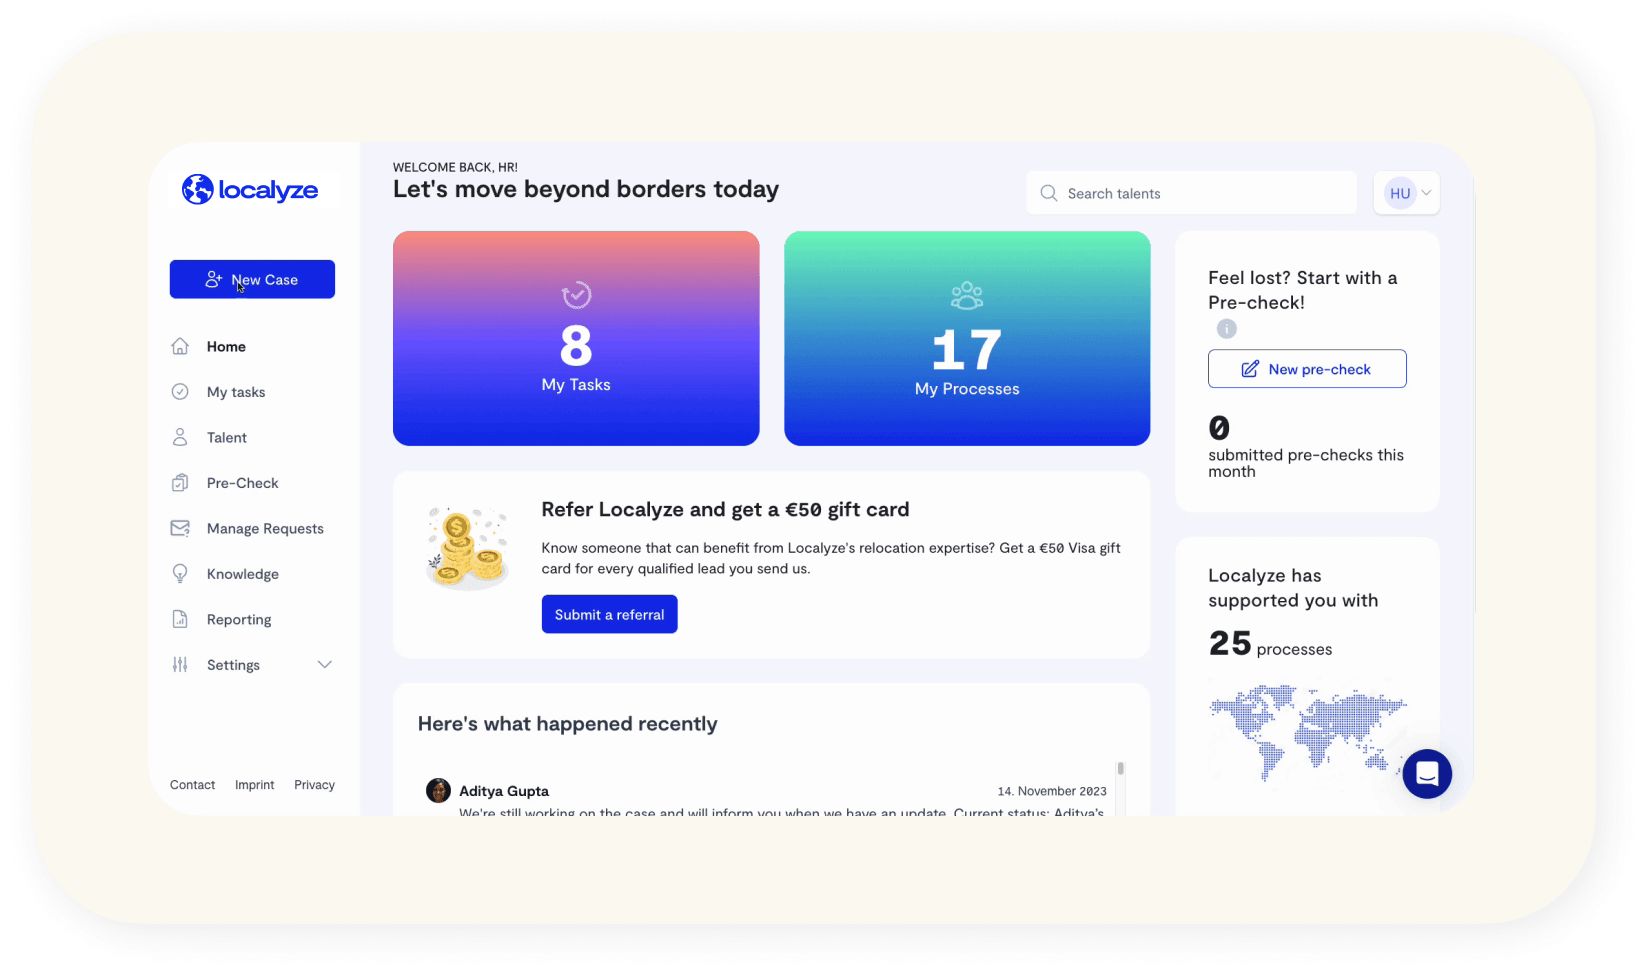Click the Localyze globe logo
This screenshot has height=972, width=1644.
tap(198, 189)
